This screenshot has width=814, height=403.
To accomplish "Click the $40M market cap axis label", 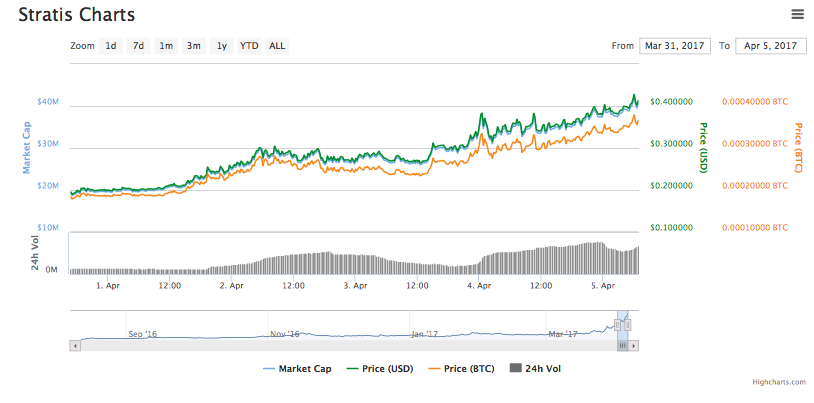I will tap(48, 101).
